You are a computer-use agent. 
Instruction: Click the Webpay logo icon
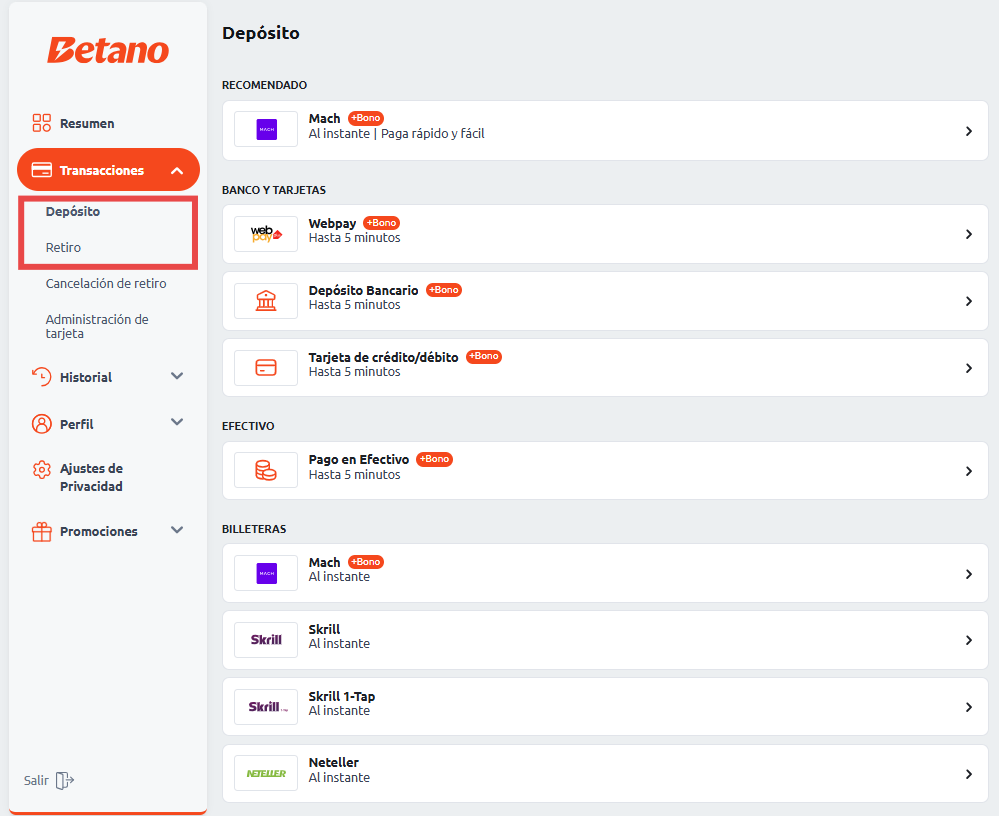click(266, 234)
